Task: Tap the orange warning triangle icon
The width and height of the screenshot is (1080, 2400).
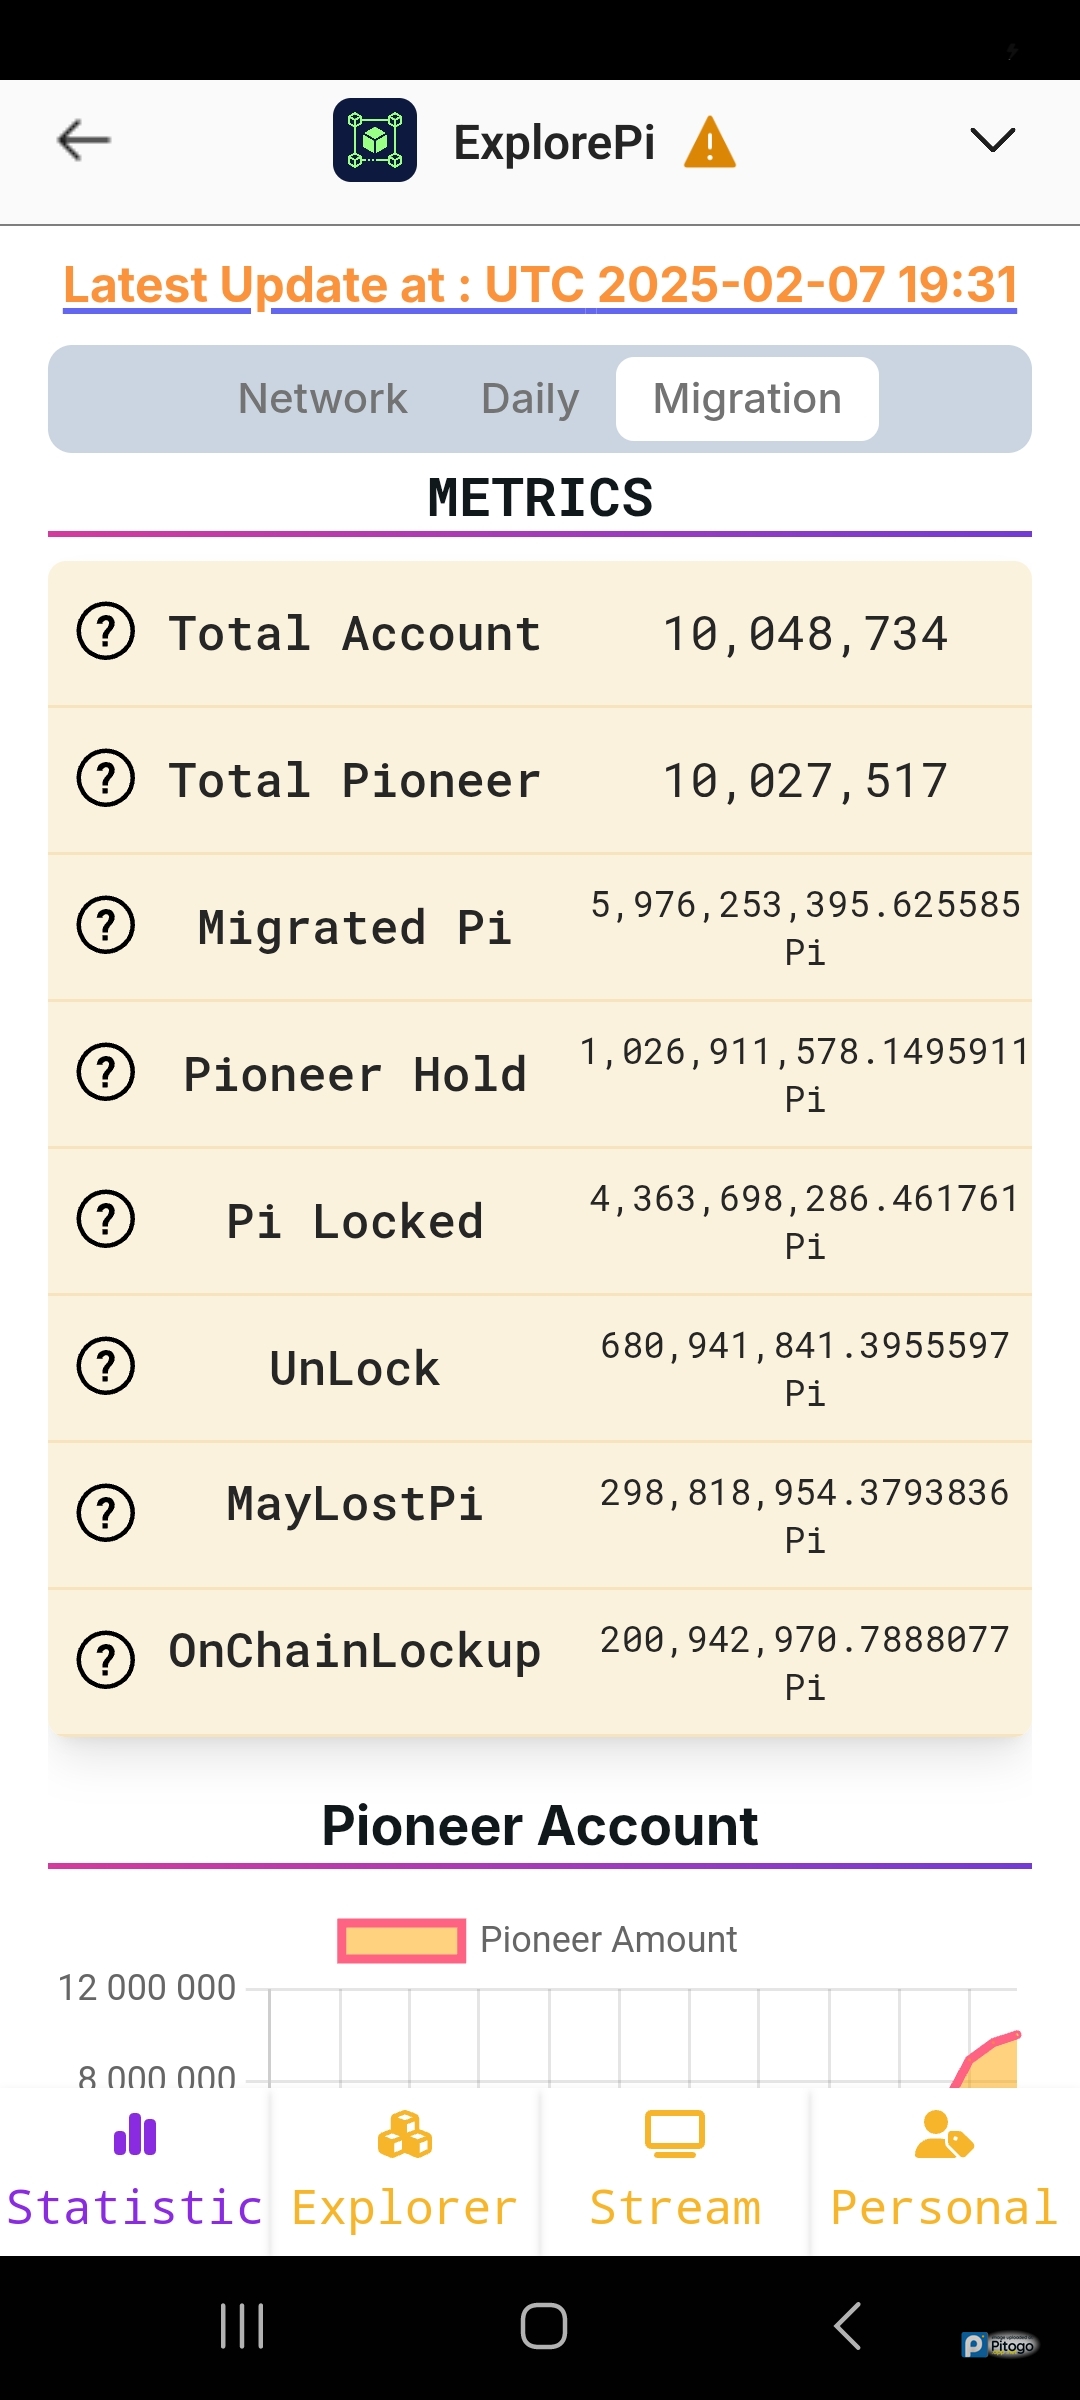Action: (710, 142)
